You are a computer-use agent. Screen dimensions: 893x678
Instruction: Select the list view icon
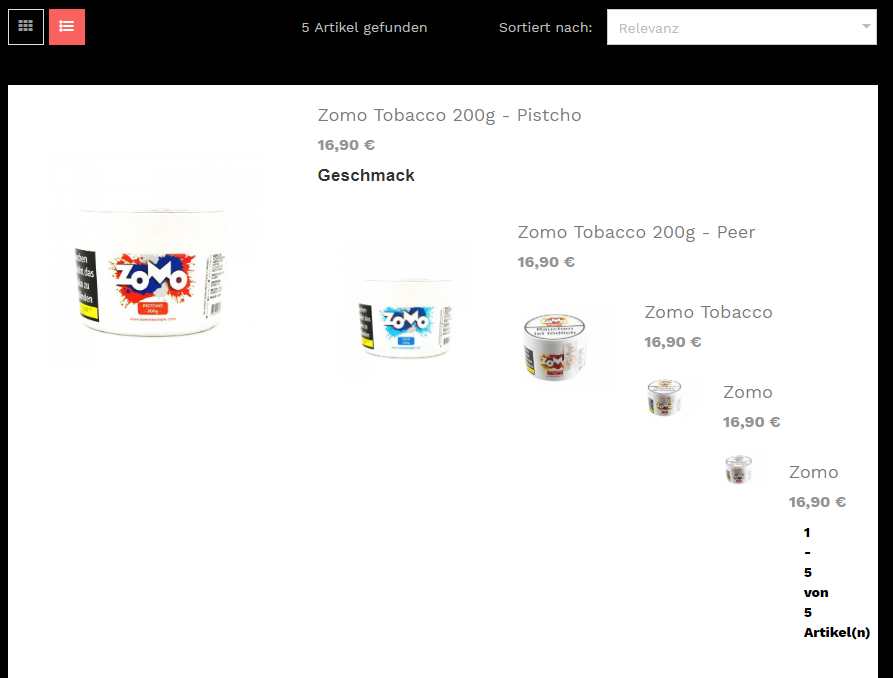[x=67, y=27]
